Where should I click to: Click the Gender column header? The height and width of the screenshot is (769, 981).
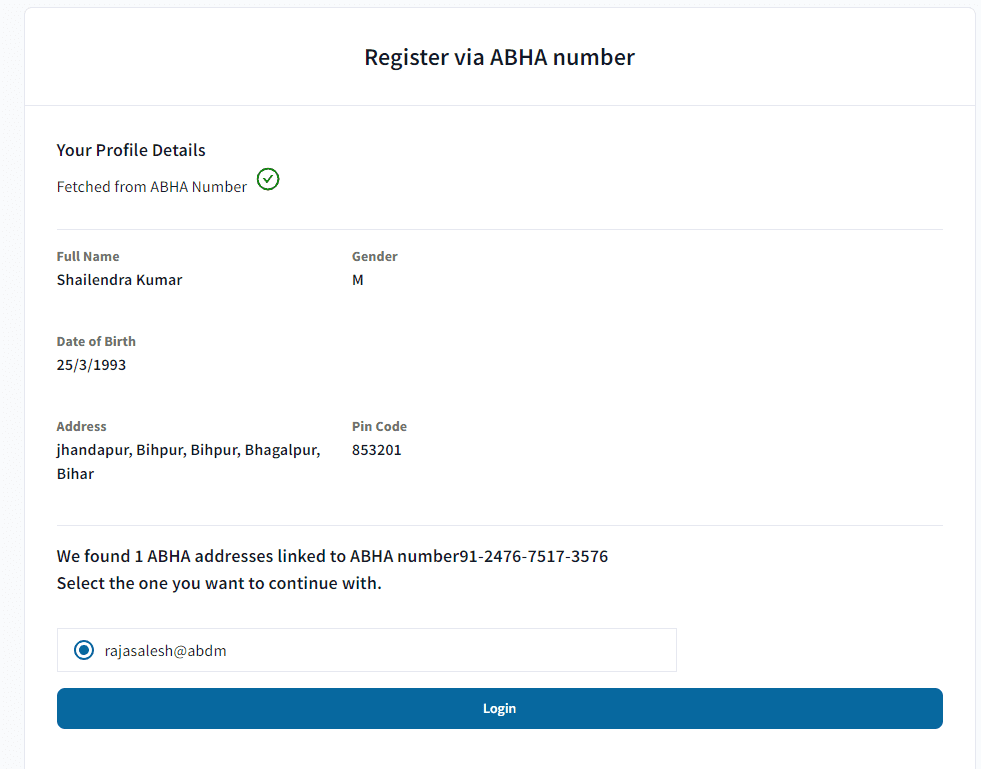[x=374, y=256]
